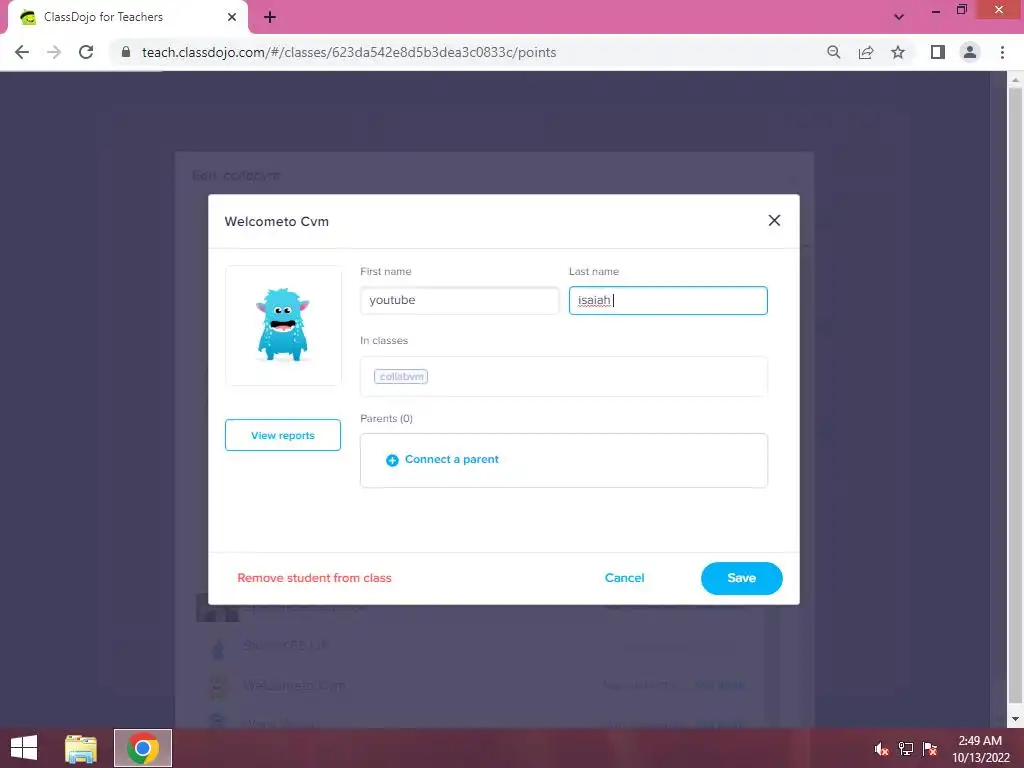
Task: Open View reports for this student
Action: coord(283,435)
